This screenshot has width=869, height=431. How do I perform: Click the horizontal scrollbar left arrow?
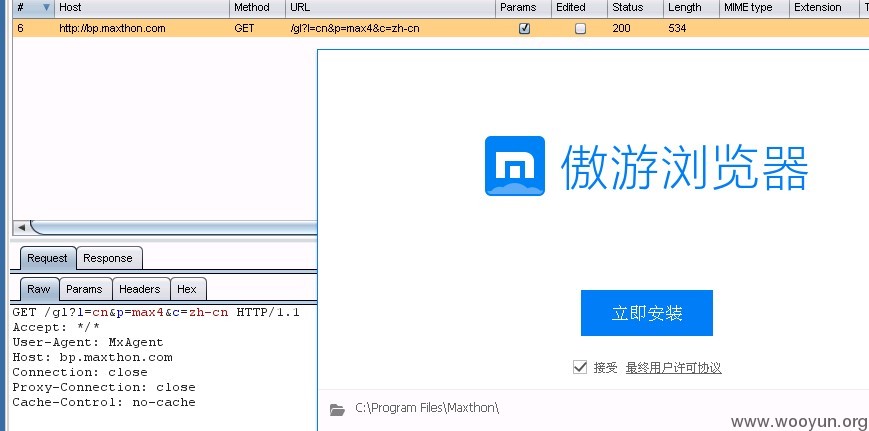pyautogui.click(x=21, y=227)
